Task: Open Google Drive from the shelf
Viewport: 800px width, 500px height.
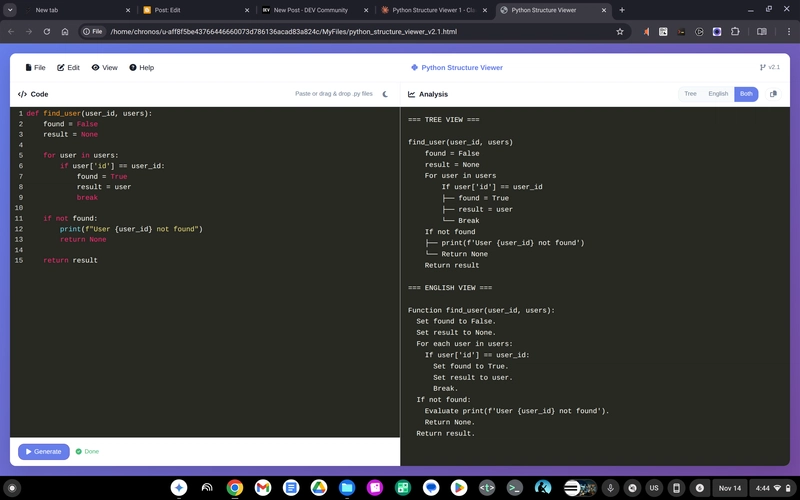Action: coord(318,488)
